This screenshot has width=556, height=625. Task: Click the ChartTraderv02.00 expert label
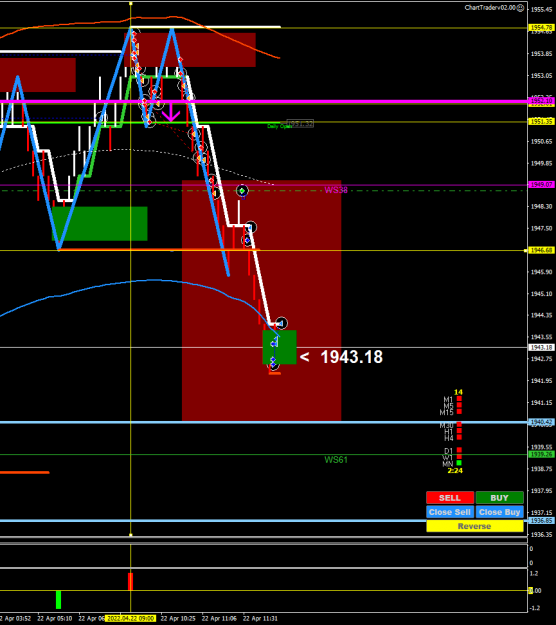[x=490, y=8]
